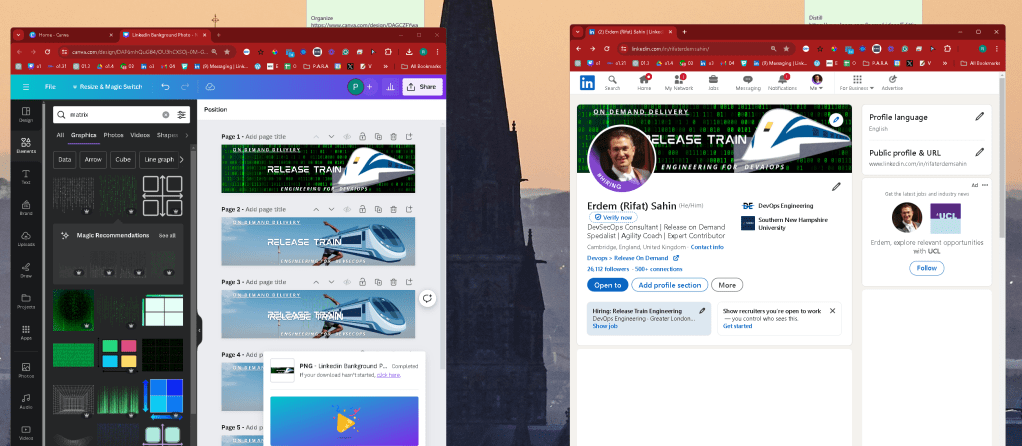The height and width of the screenshot is (446, 1022).
Task: Move Page 2 up with chevron
Action: [x=315, y=209]
